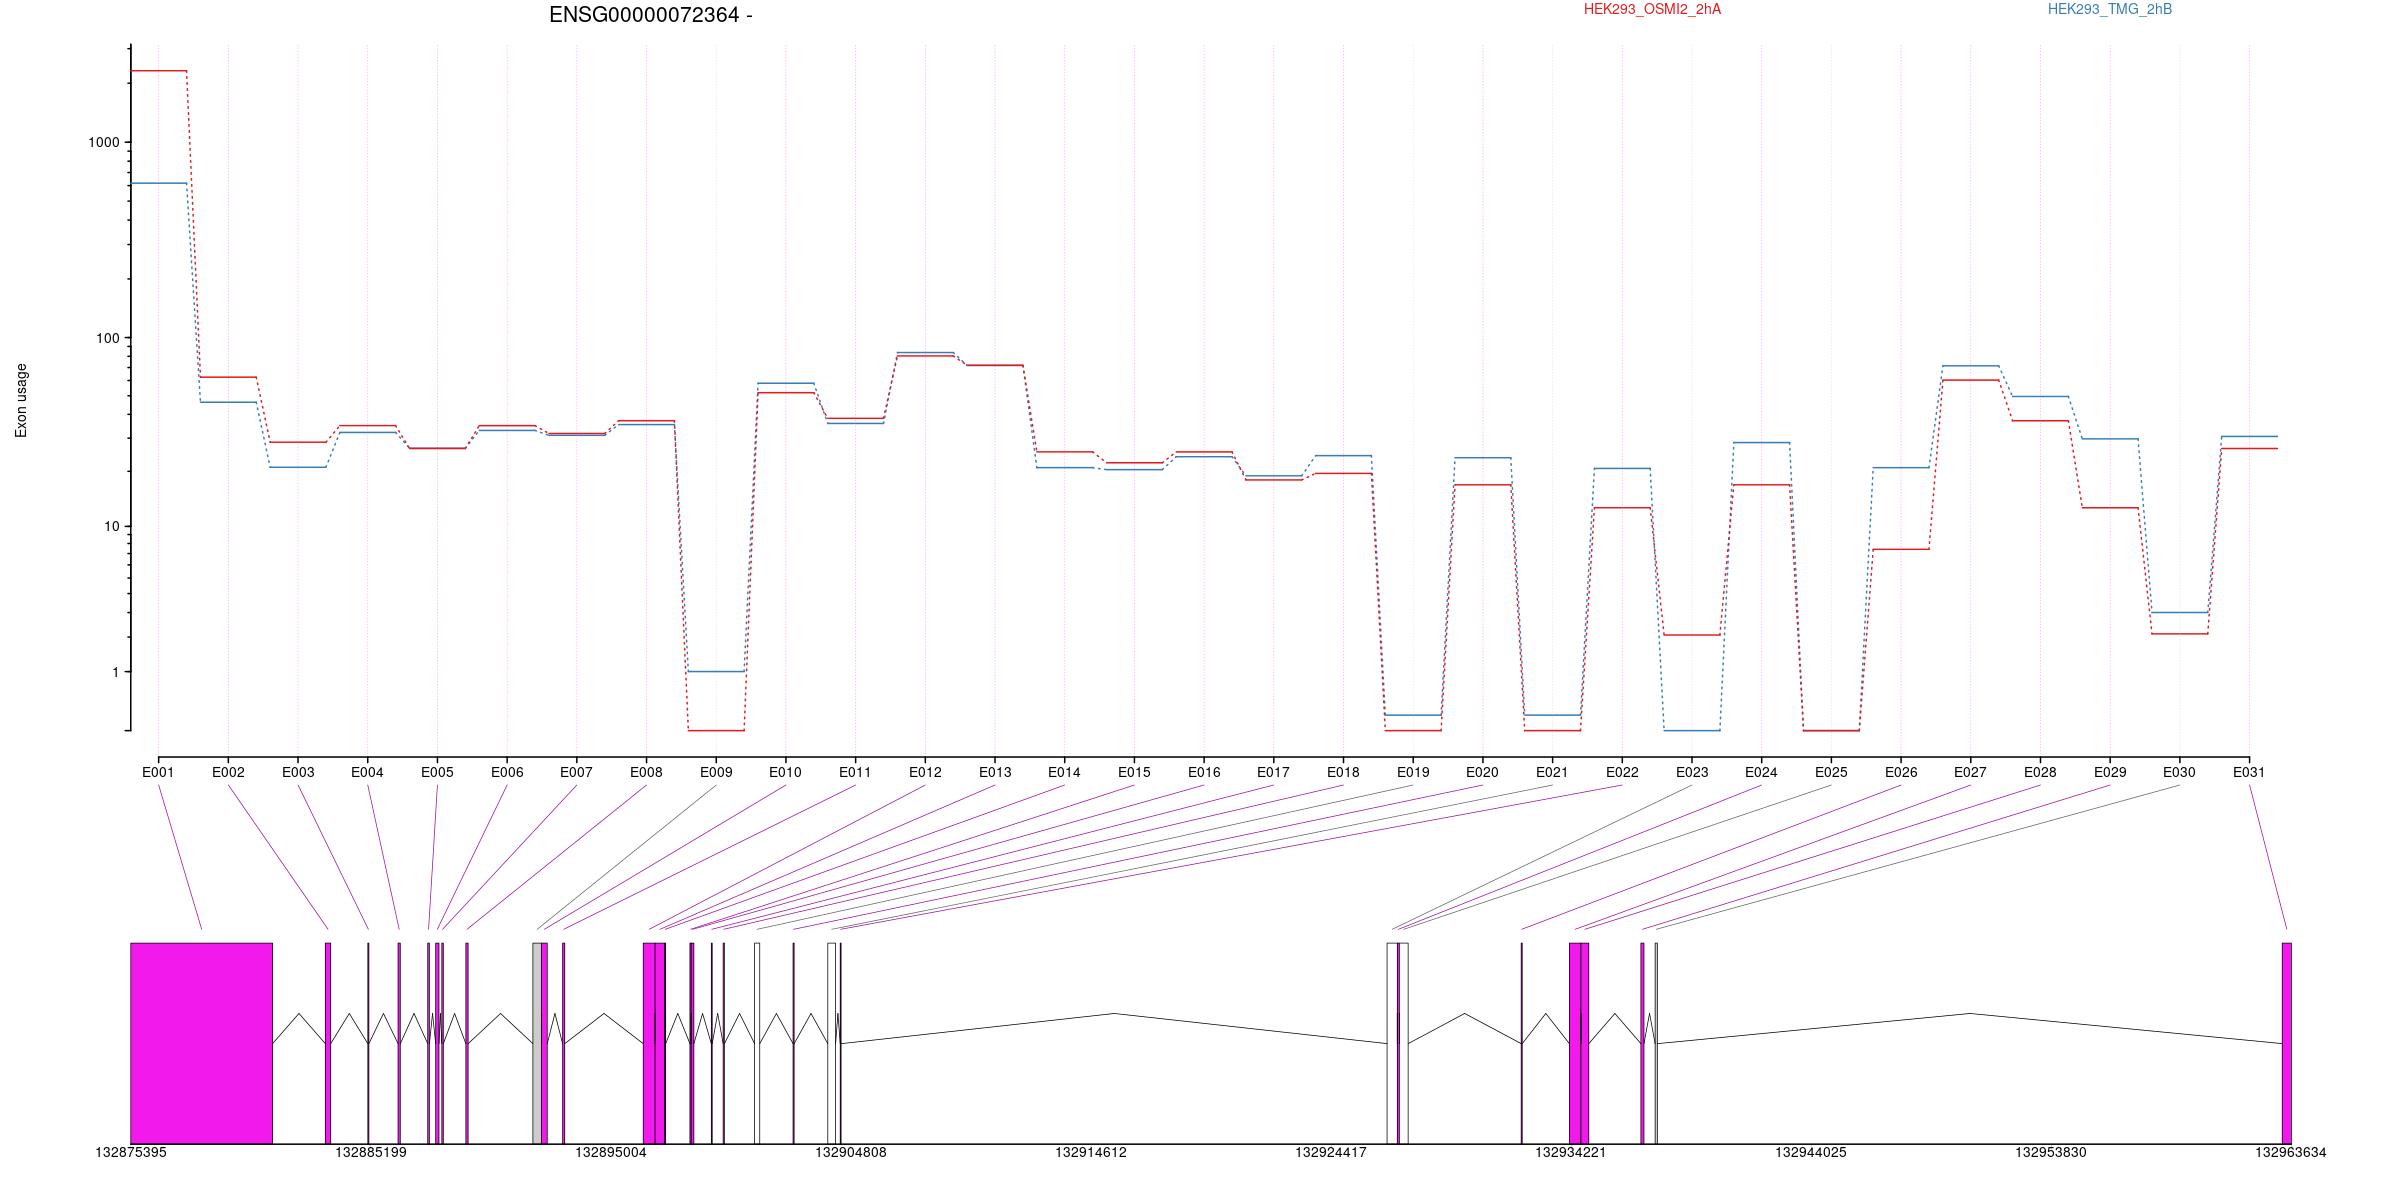Click exon label E014
2400x1200 pixels.
(x=1064, y=772)
